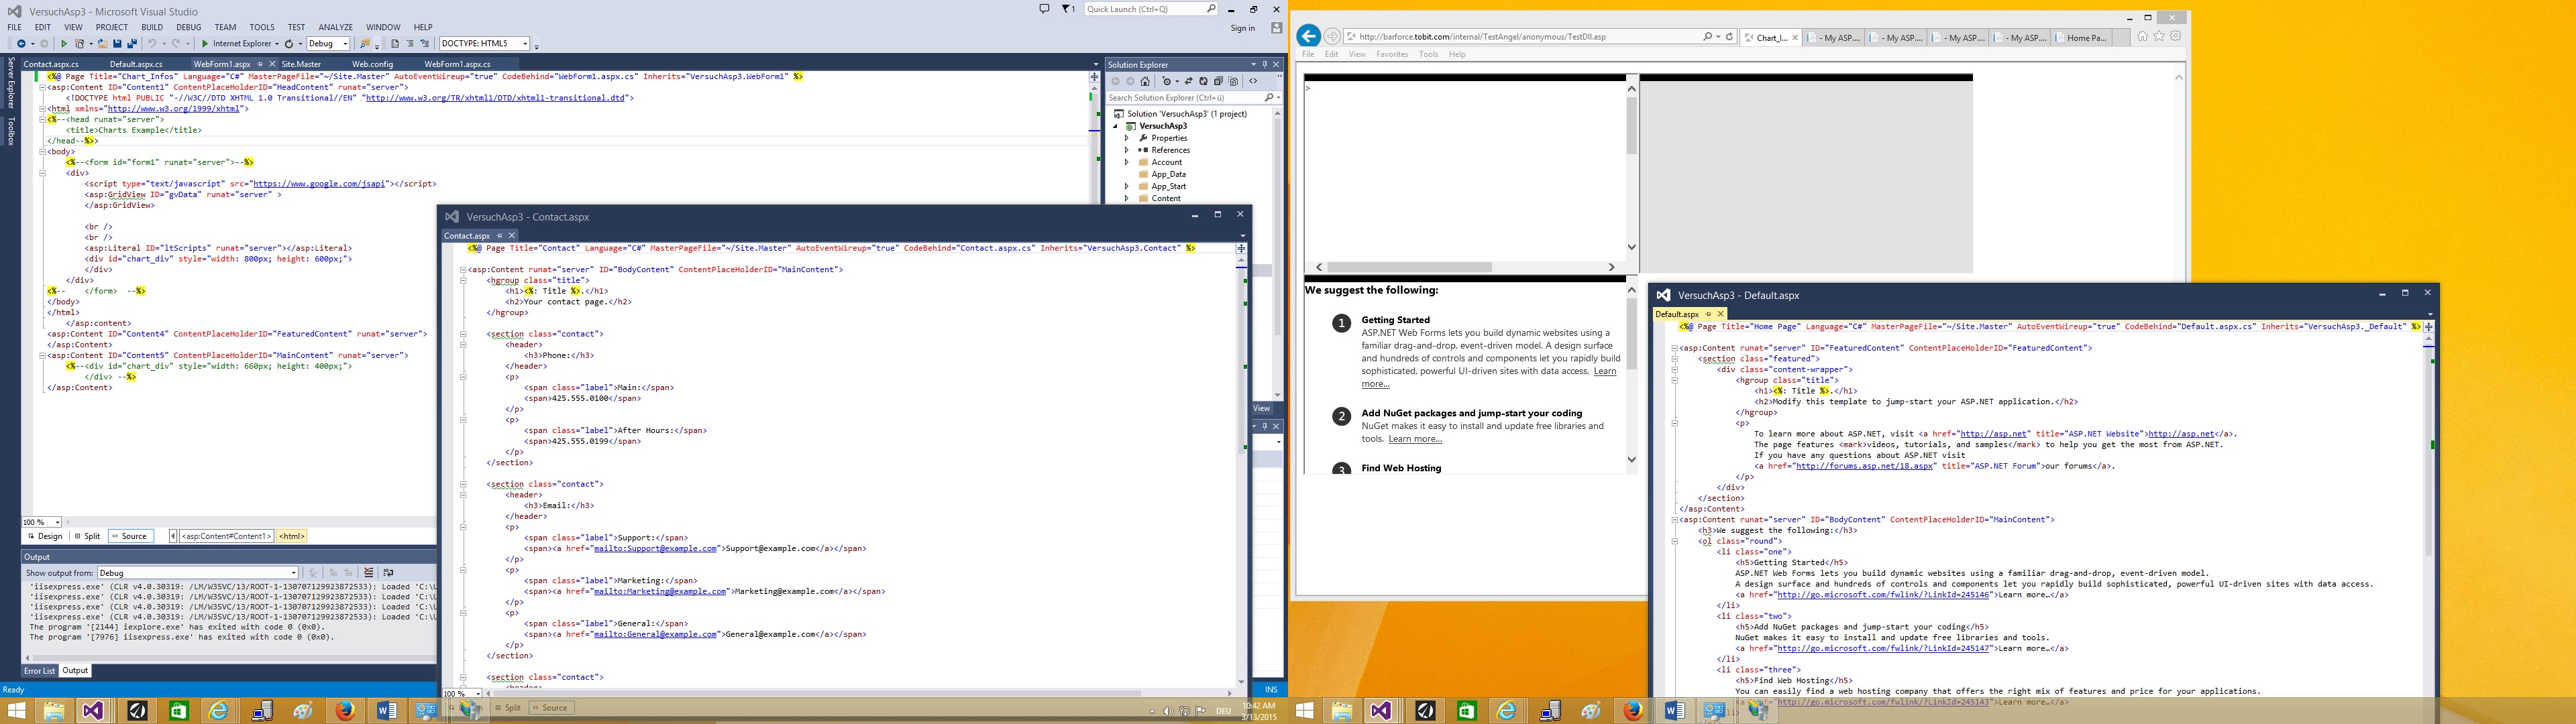Start debugging with Internet Explorer button
Image resolution: width=2576 pixels, height=724 pixels.
point(237,44)
